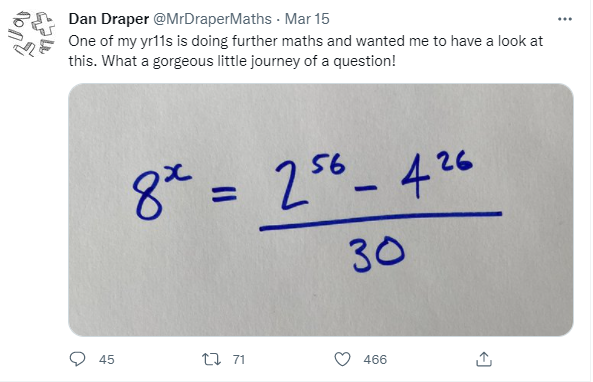Click Dan Draper's profile avatar
Image resolution: width=593 pixels, height=382 pixels.
pos(32,33)
